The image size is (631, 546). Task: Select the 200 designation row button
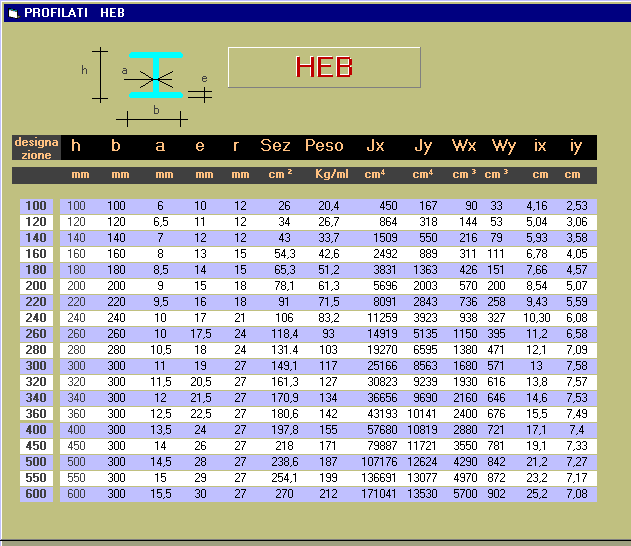tap(36, 286)
